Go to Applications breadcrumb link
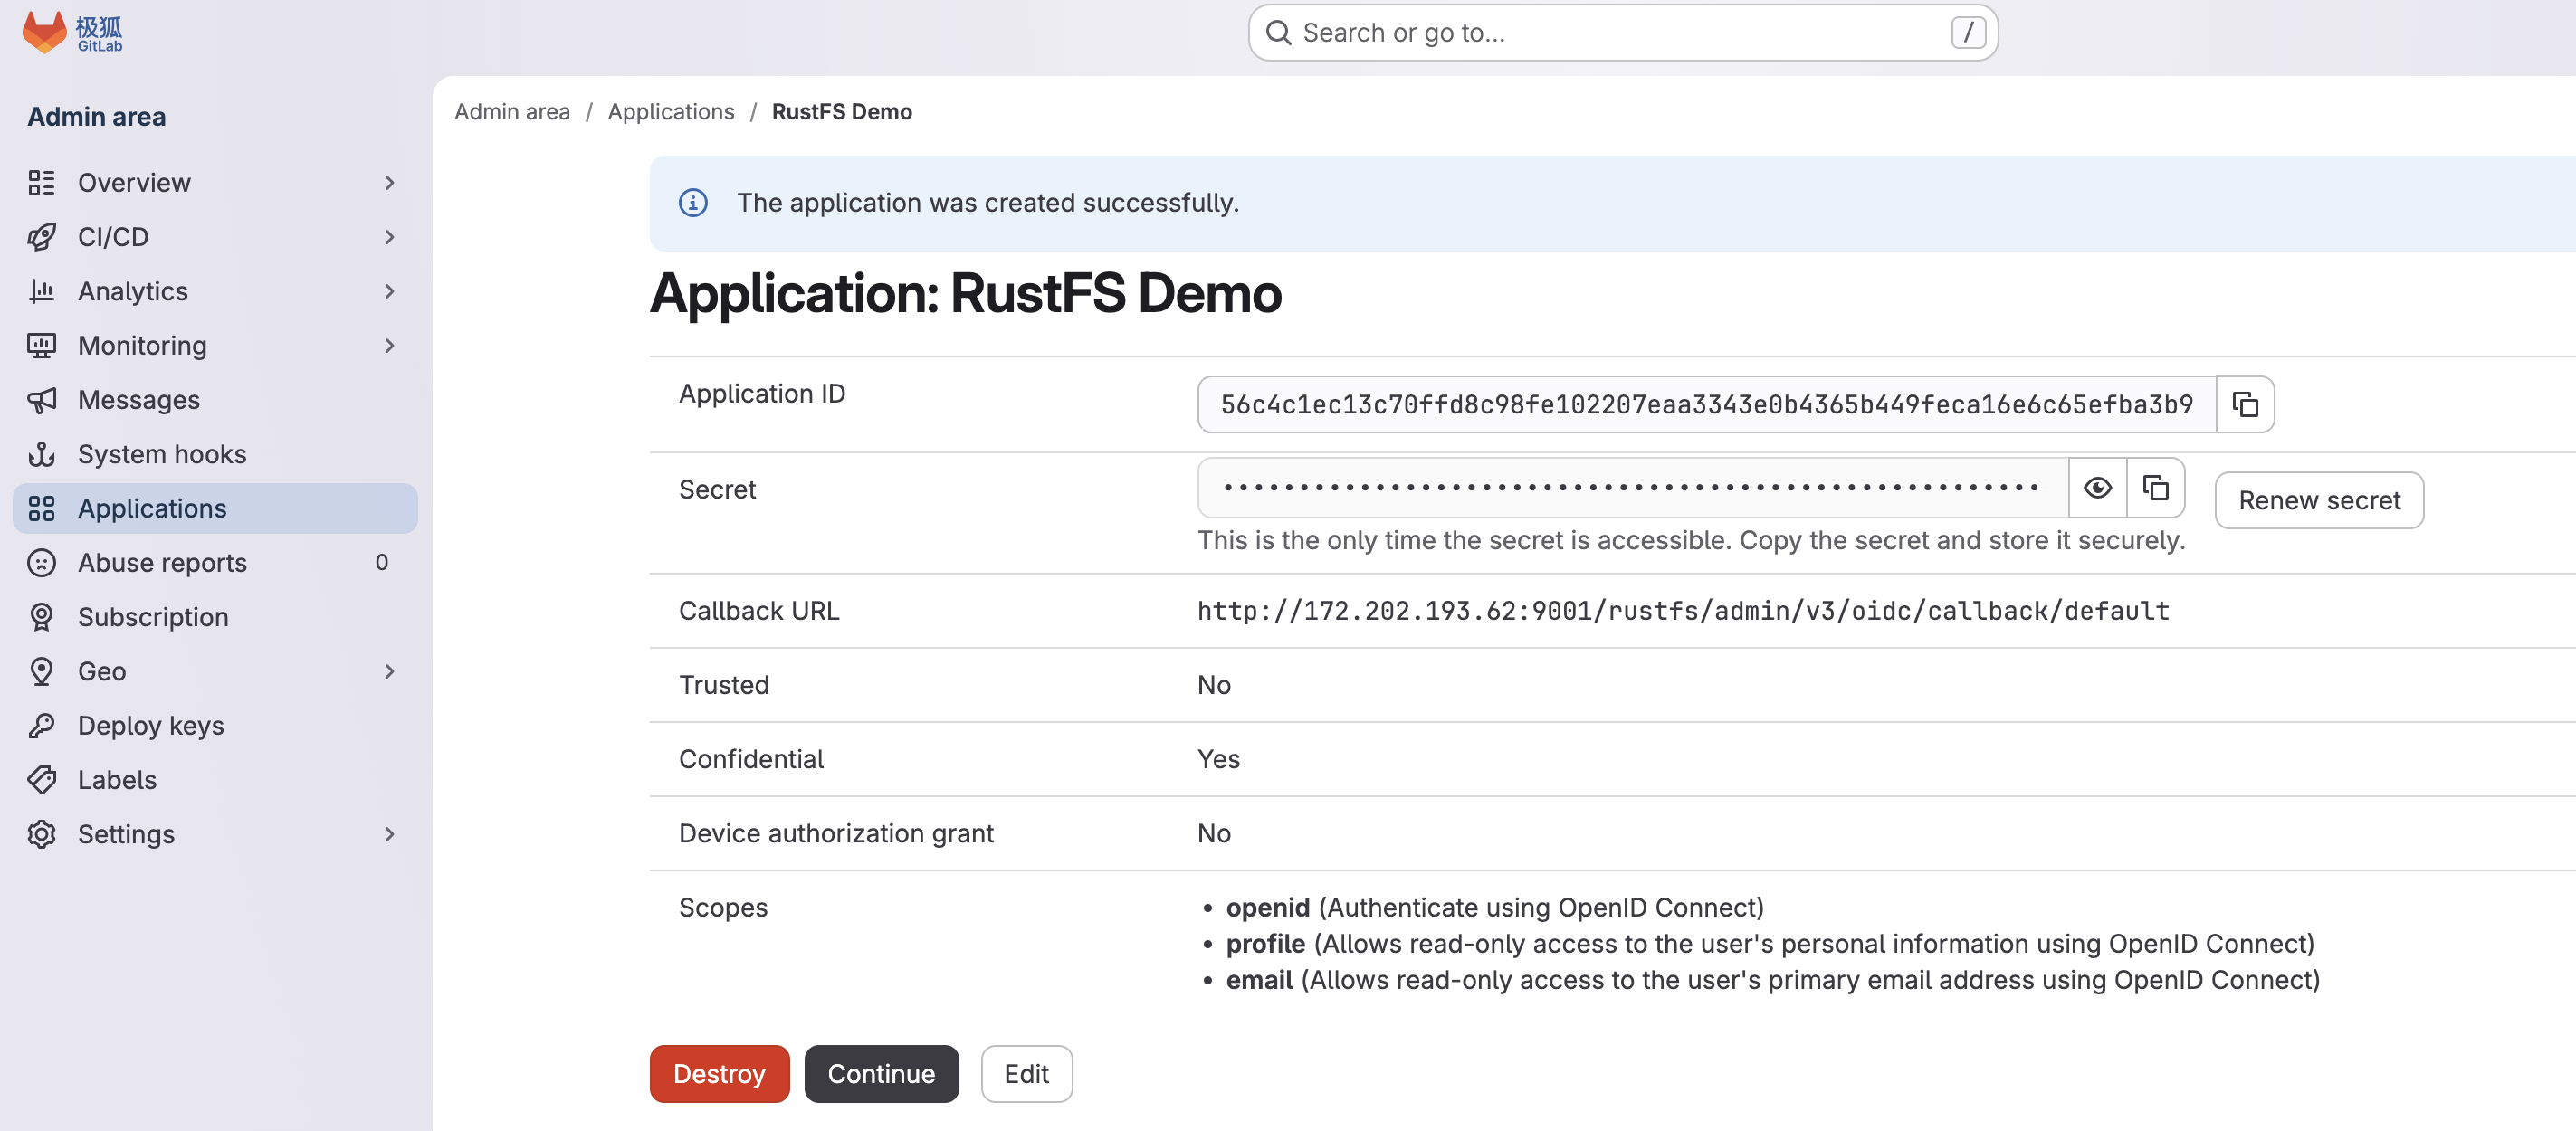 671,112
